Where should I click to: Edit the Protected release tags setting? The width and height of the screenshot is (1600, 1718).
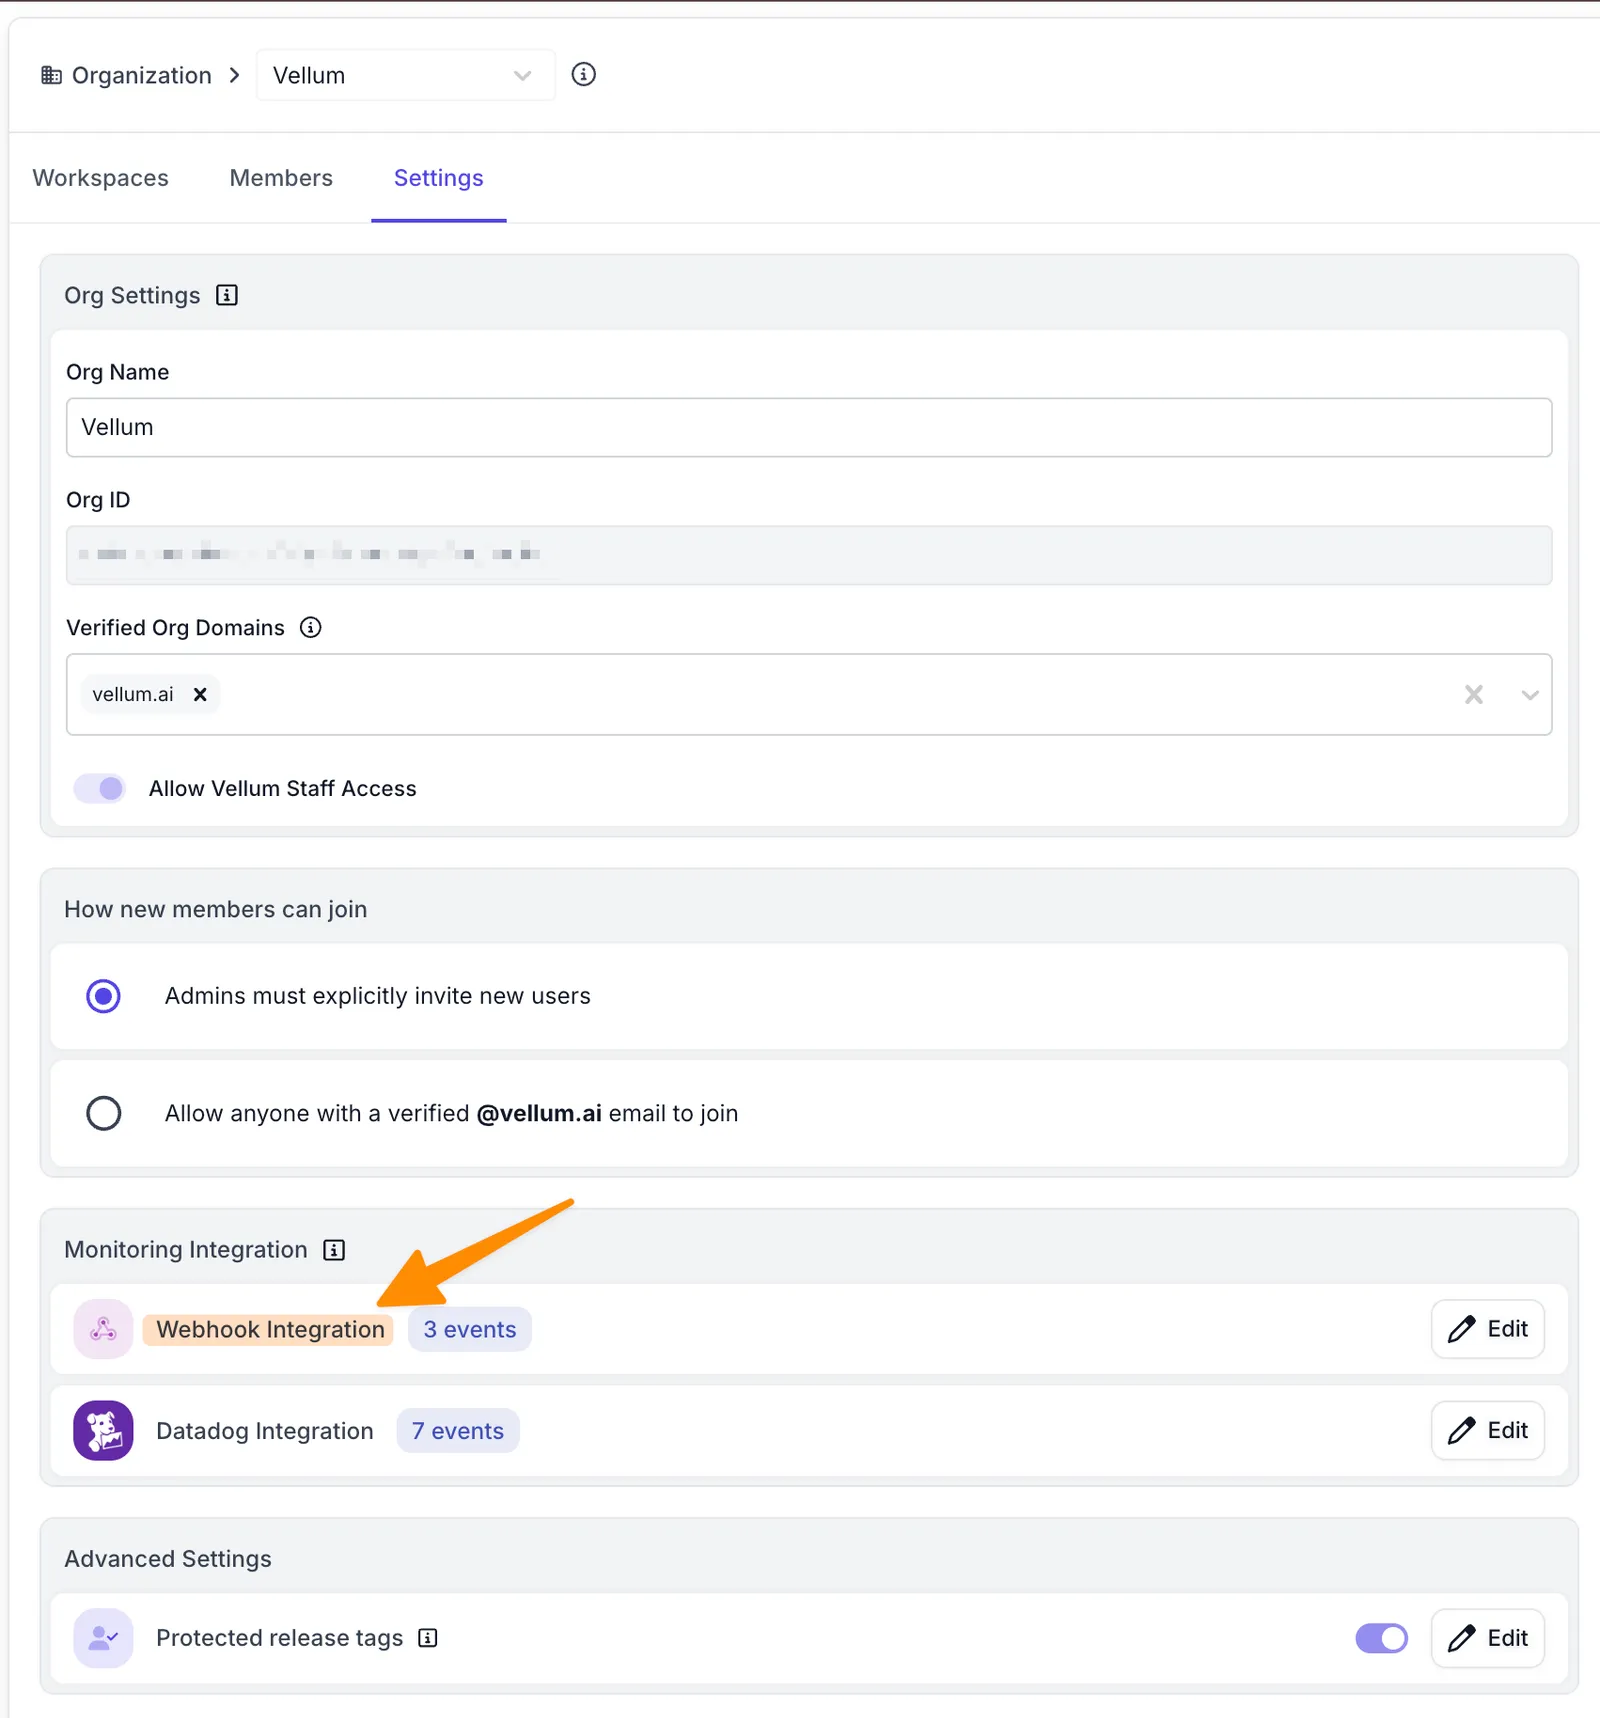tap(1487, 1638)
